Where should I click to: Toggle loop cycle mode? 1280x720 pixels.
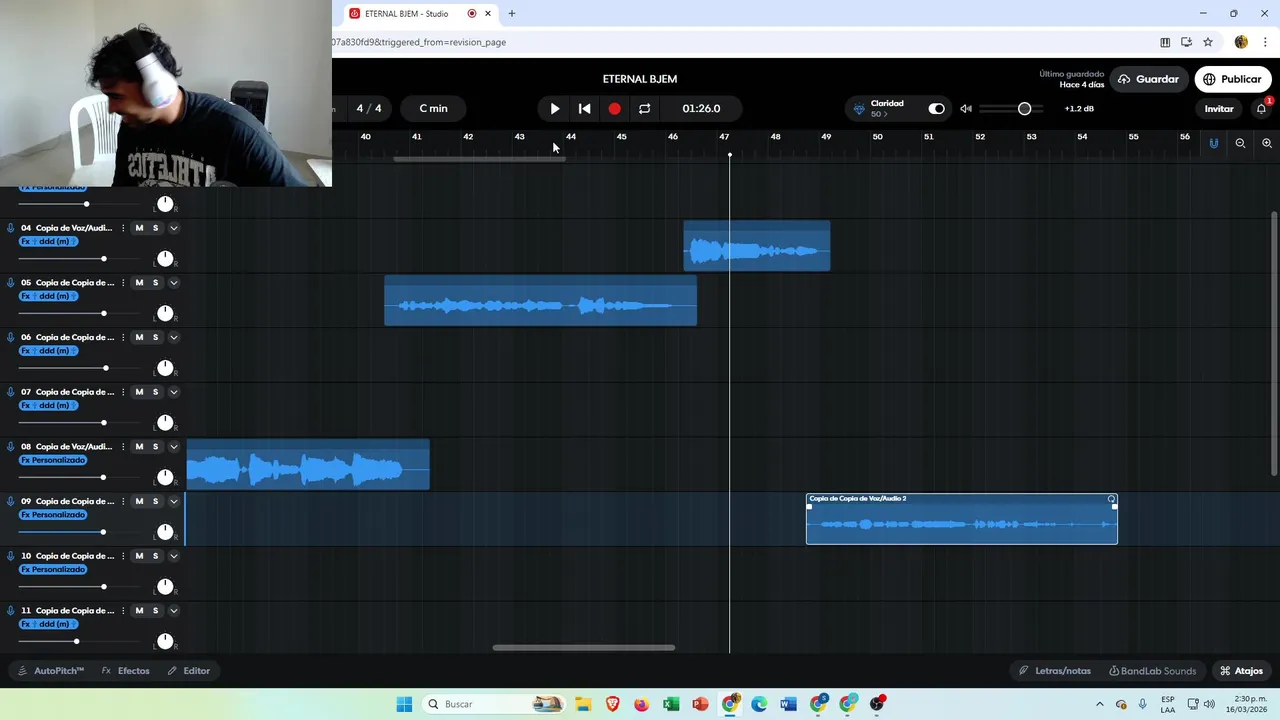644,108
